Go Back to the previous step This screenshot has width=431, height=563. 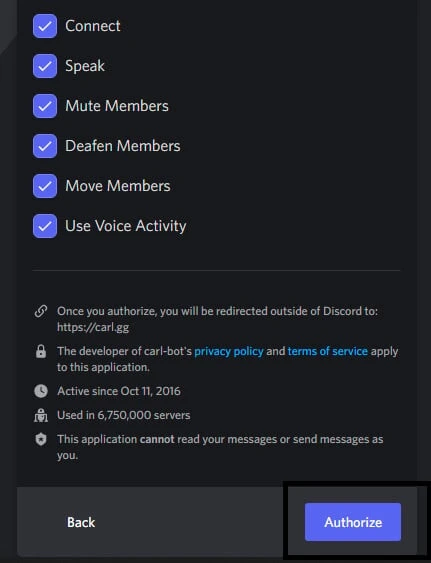coord(81,522)
